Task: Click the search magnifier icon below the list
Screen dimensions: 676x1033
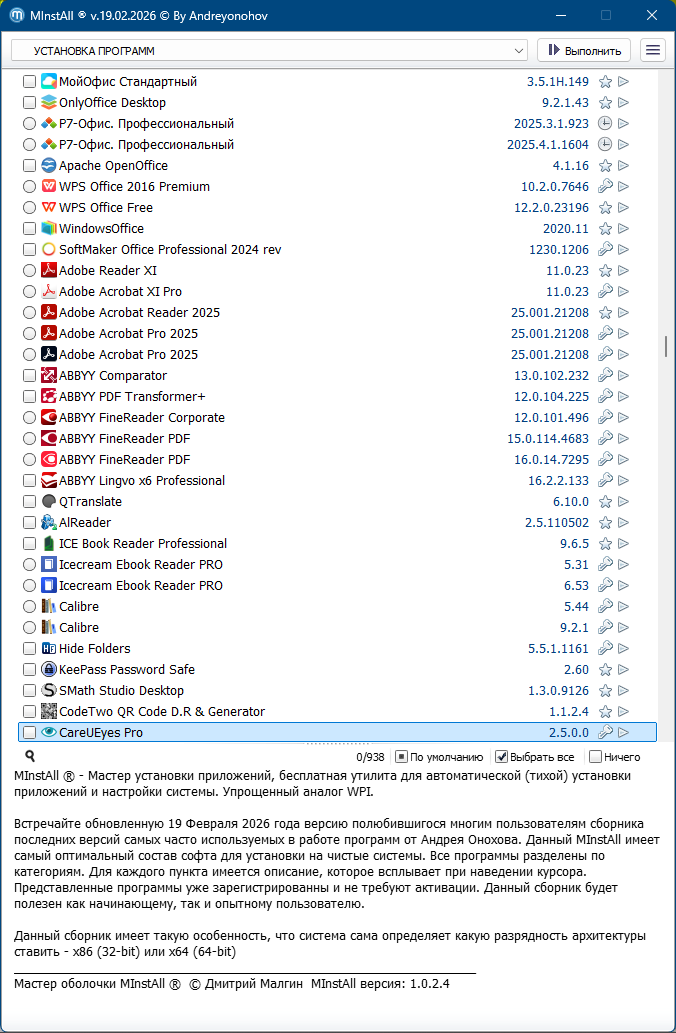Action: tap(30, 757)
